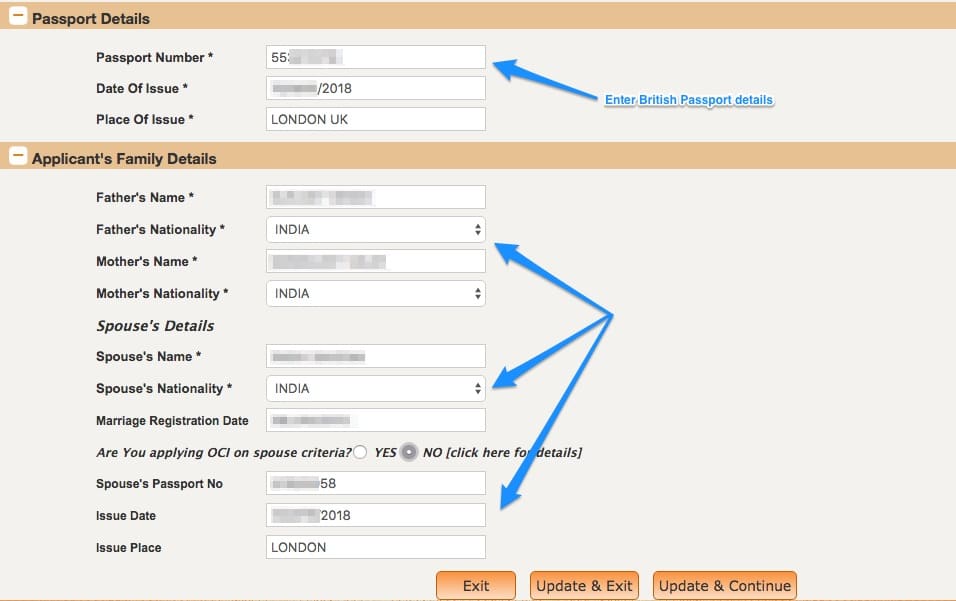956x601 pixels.
Task: Click Update & Exit button
Action: click(584, 586)
